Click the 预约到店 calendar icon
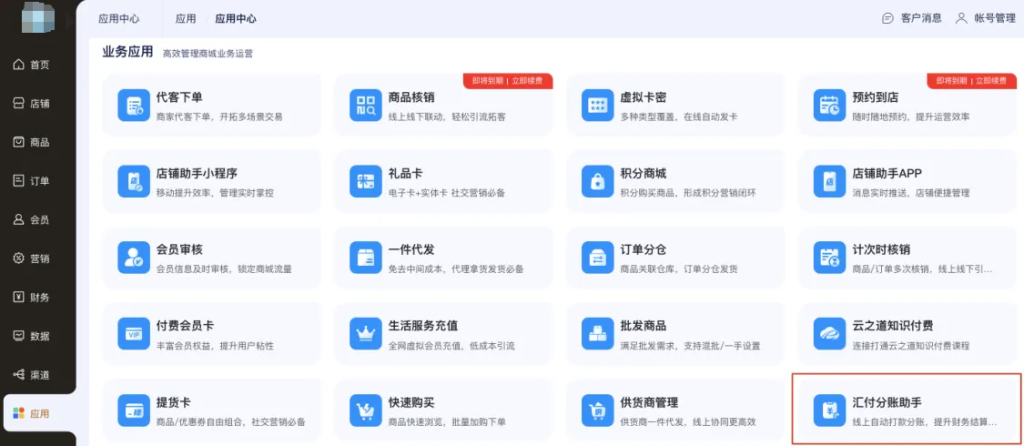 pos(829,105)
